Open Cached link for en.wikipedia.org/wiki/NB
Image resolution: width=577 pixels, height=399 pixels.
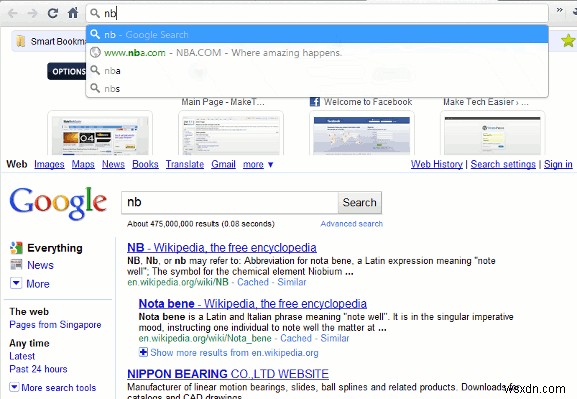click(x=253, y=282)
